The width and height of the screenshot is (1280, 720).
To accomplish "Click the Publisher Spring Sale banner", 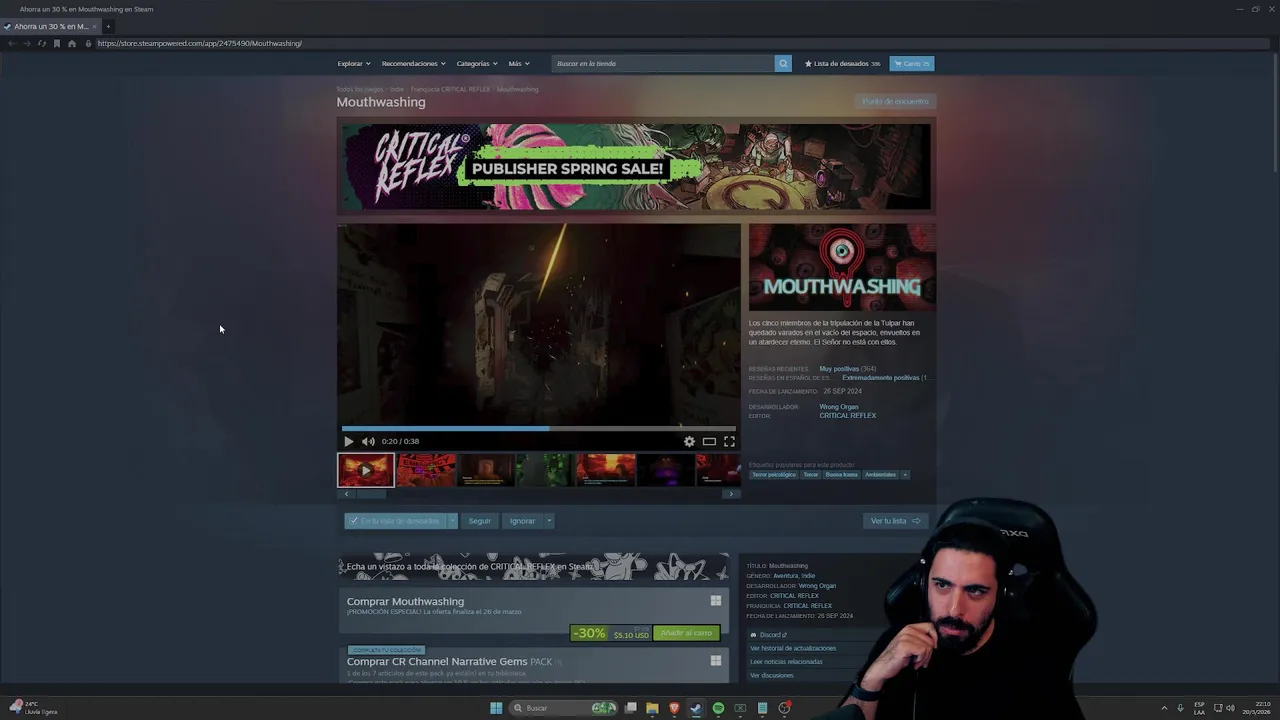I will pos(636,167).
